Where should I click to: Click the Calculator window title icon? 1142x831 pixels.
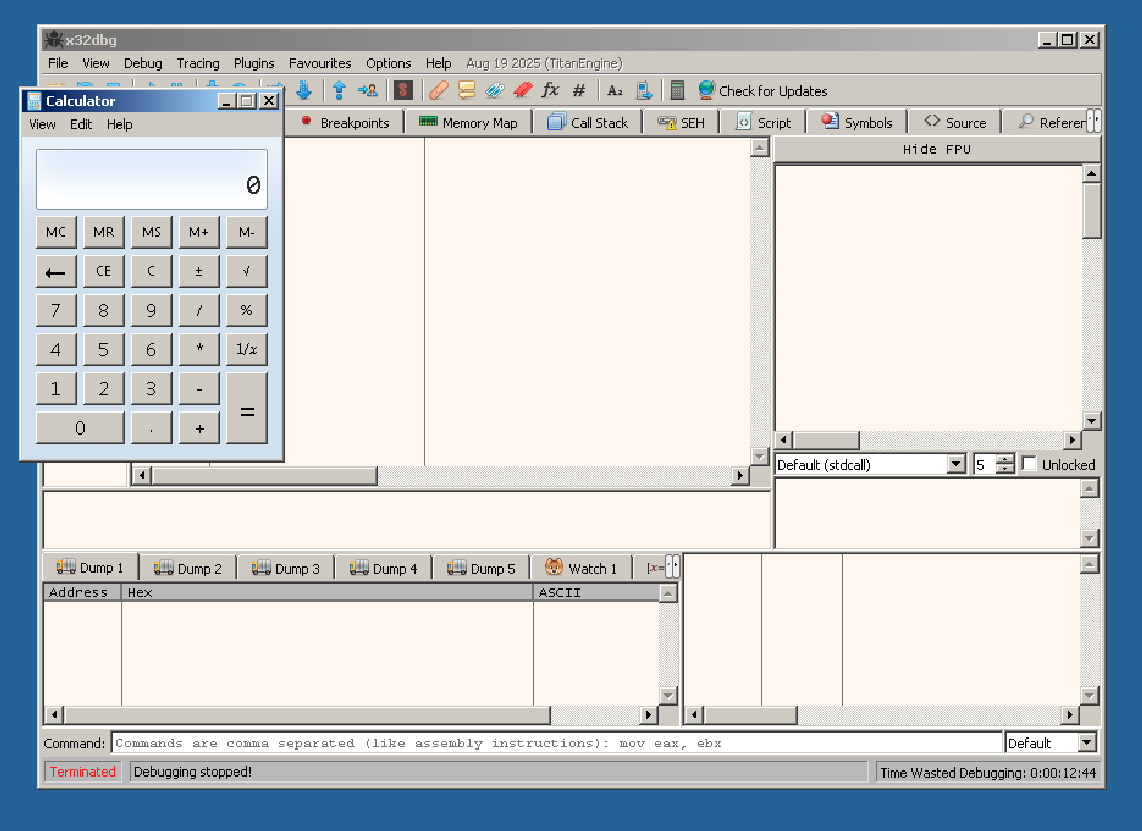34,101
